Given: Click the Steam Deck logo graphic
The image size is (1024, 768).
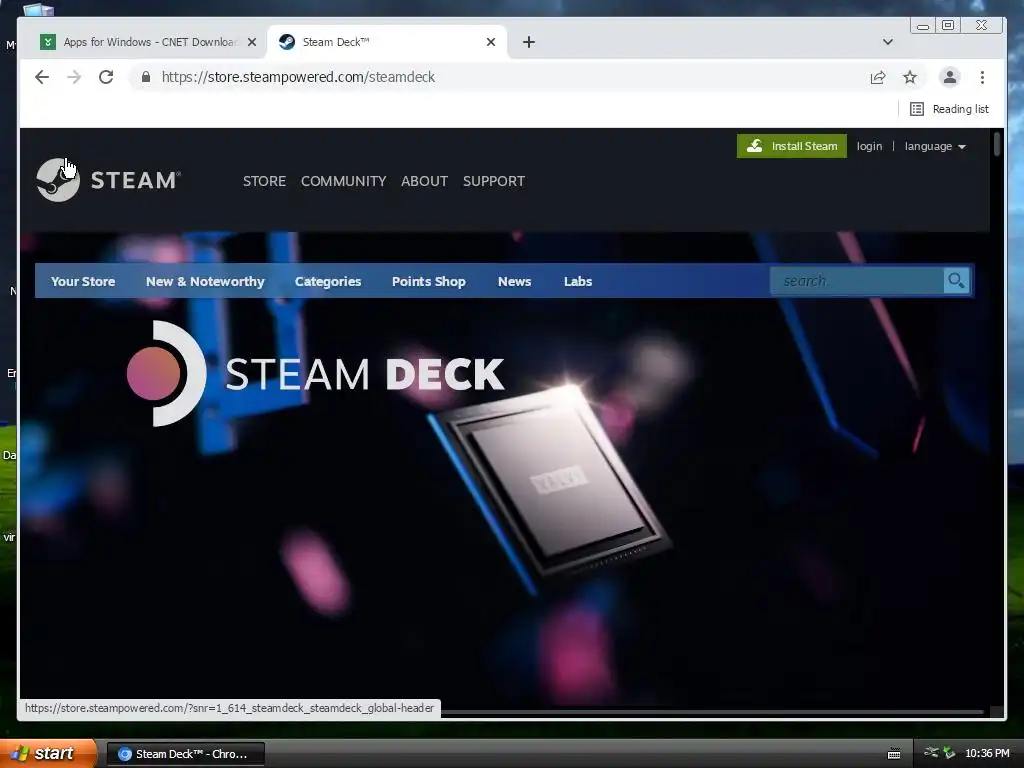Looking at the screenshot, I should (315, 374).
